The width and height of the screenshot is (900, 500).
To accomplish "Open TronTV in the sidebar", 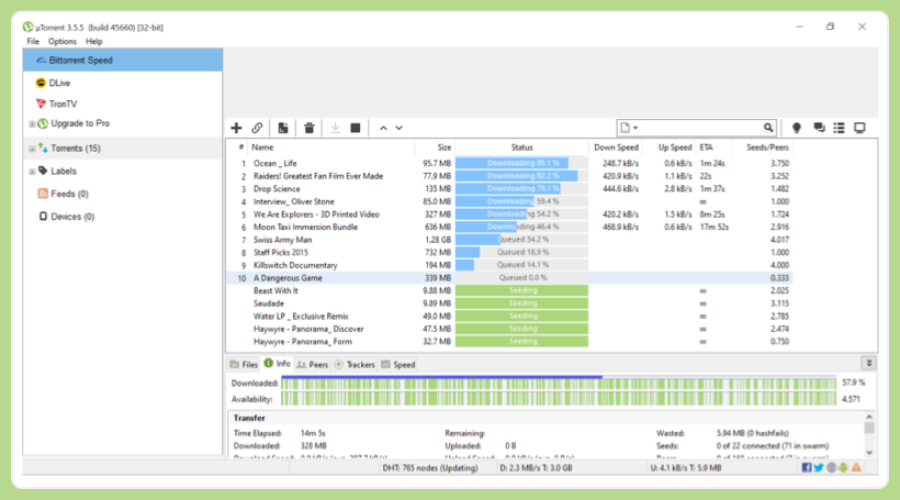I will pyautogui.click(x=63, y=104).
